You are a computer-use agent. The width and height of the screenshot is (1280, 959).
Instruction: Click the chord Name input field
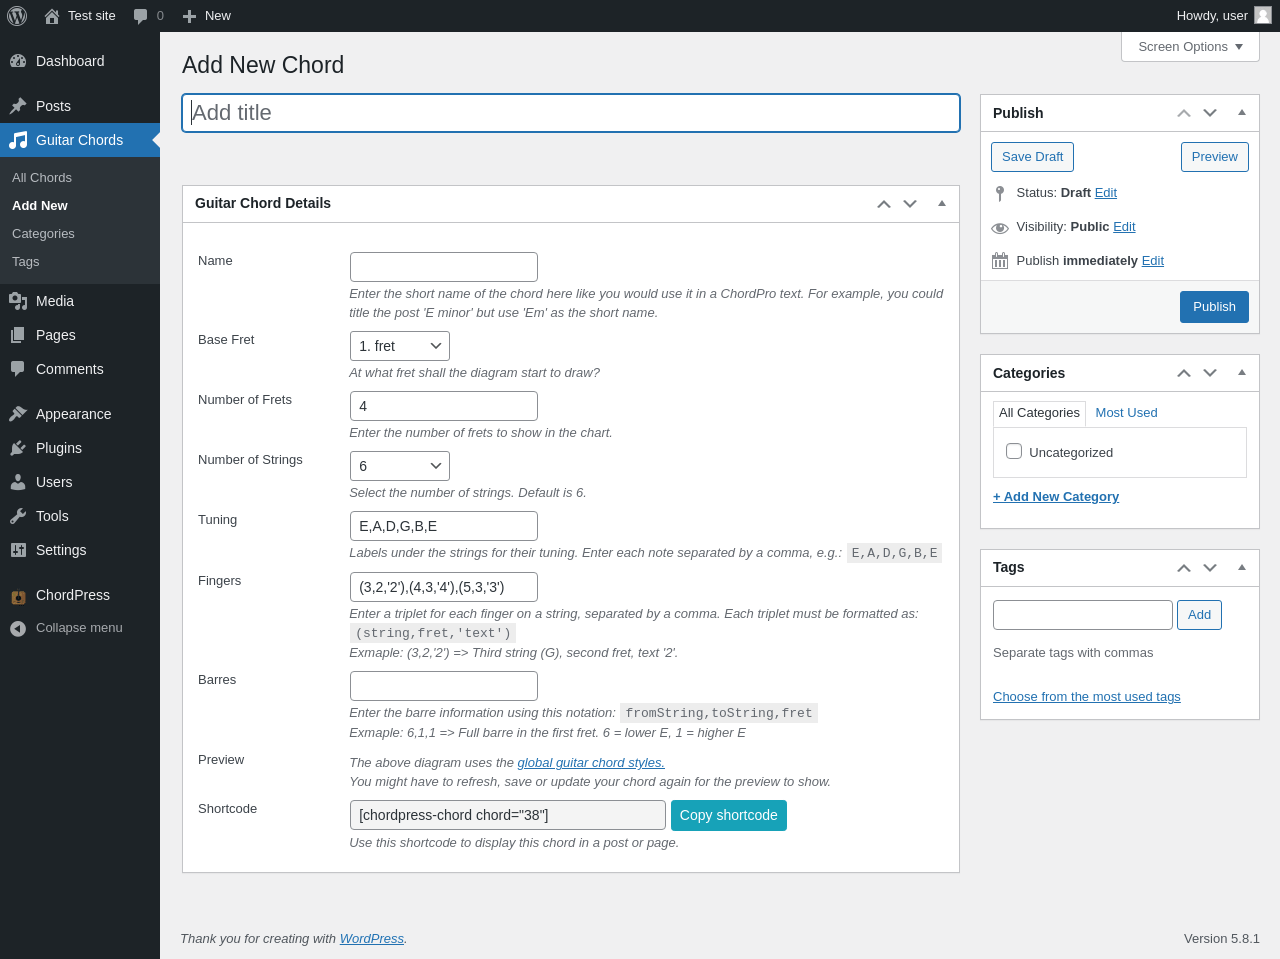444,267
